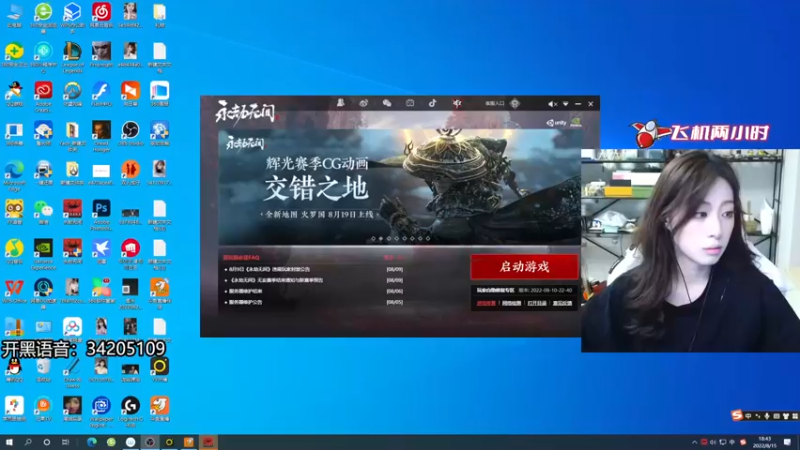The image size is (800, 450).
Task: Click the rightmost link below launch button
Action: tap(562, 303)
